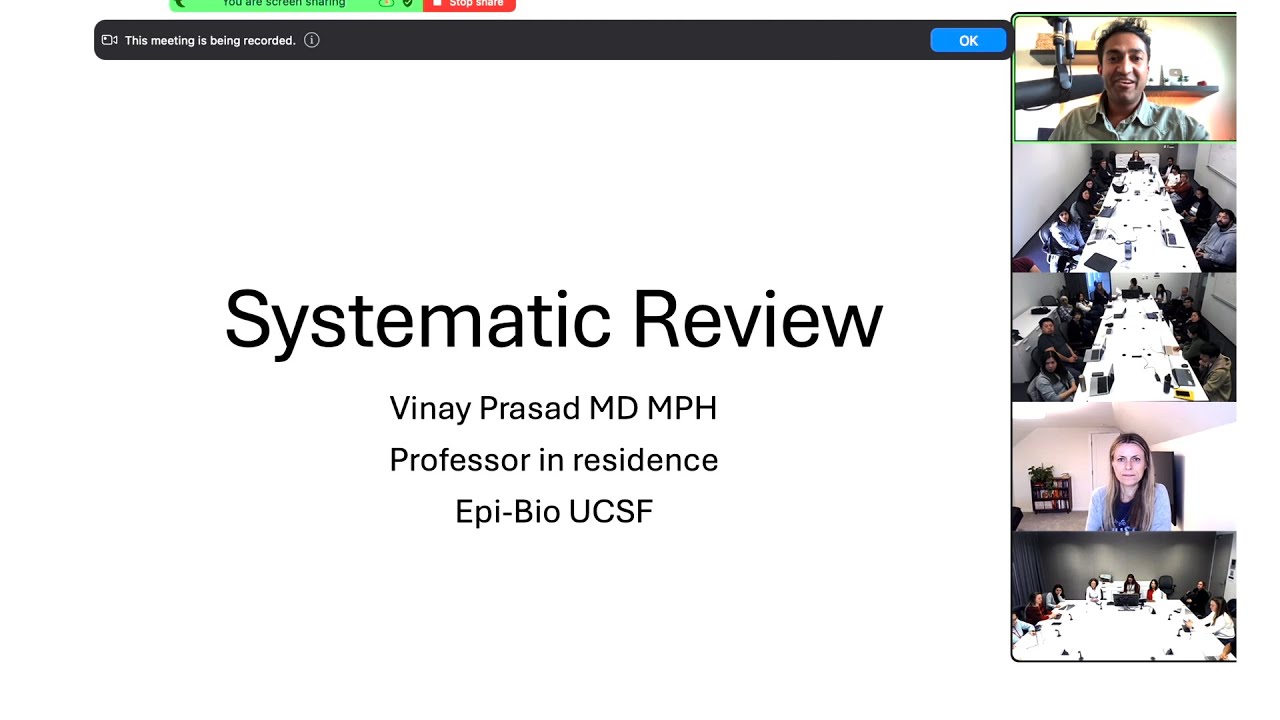
Task: Select the second conference room video thumbnail
Action: pyautogui.click(x=1125, y=337)
